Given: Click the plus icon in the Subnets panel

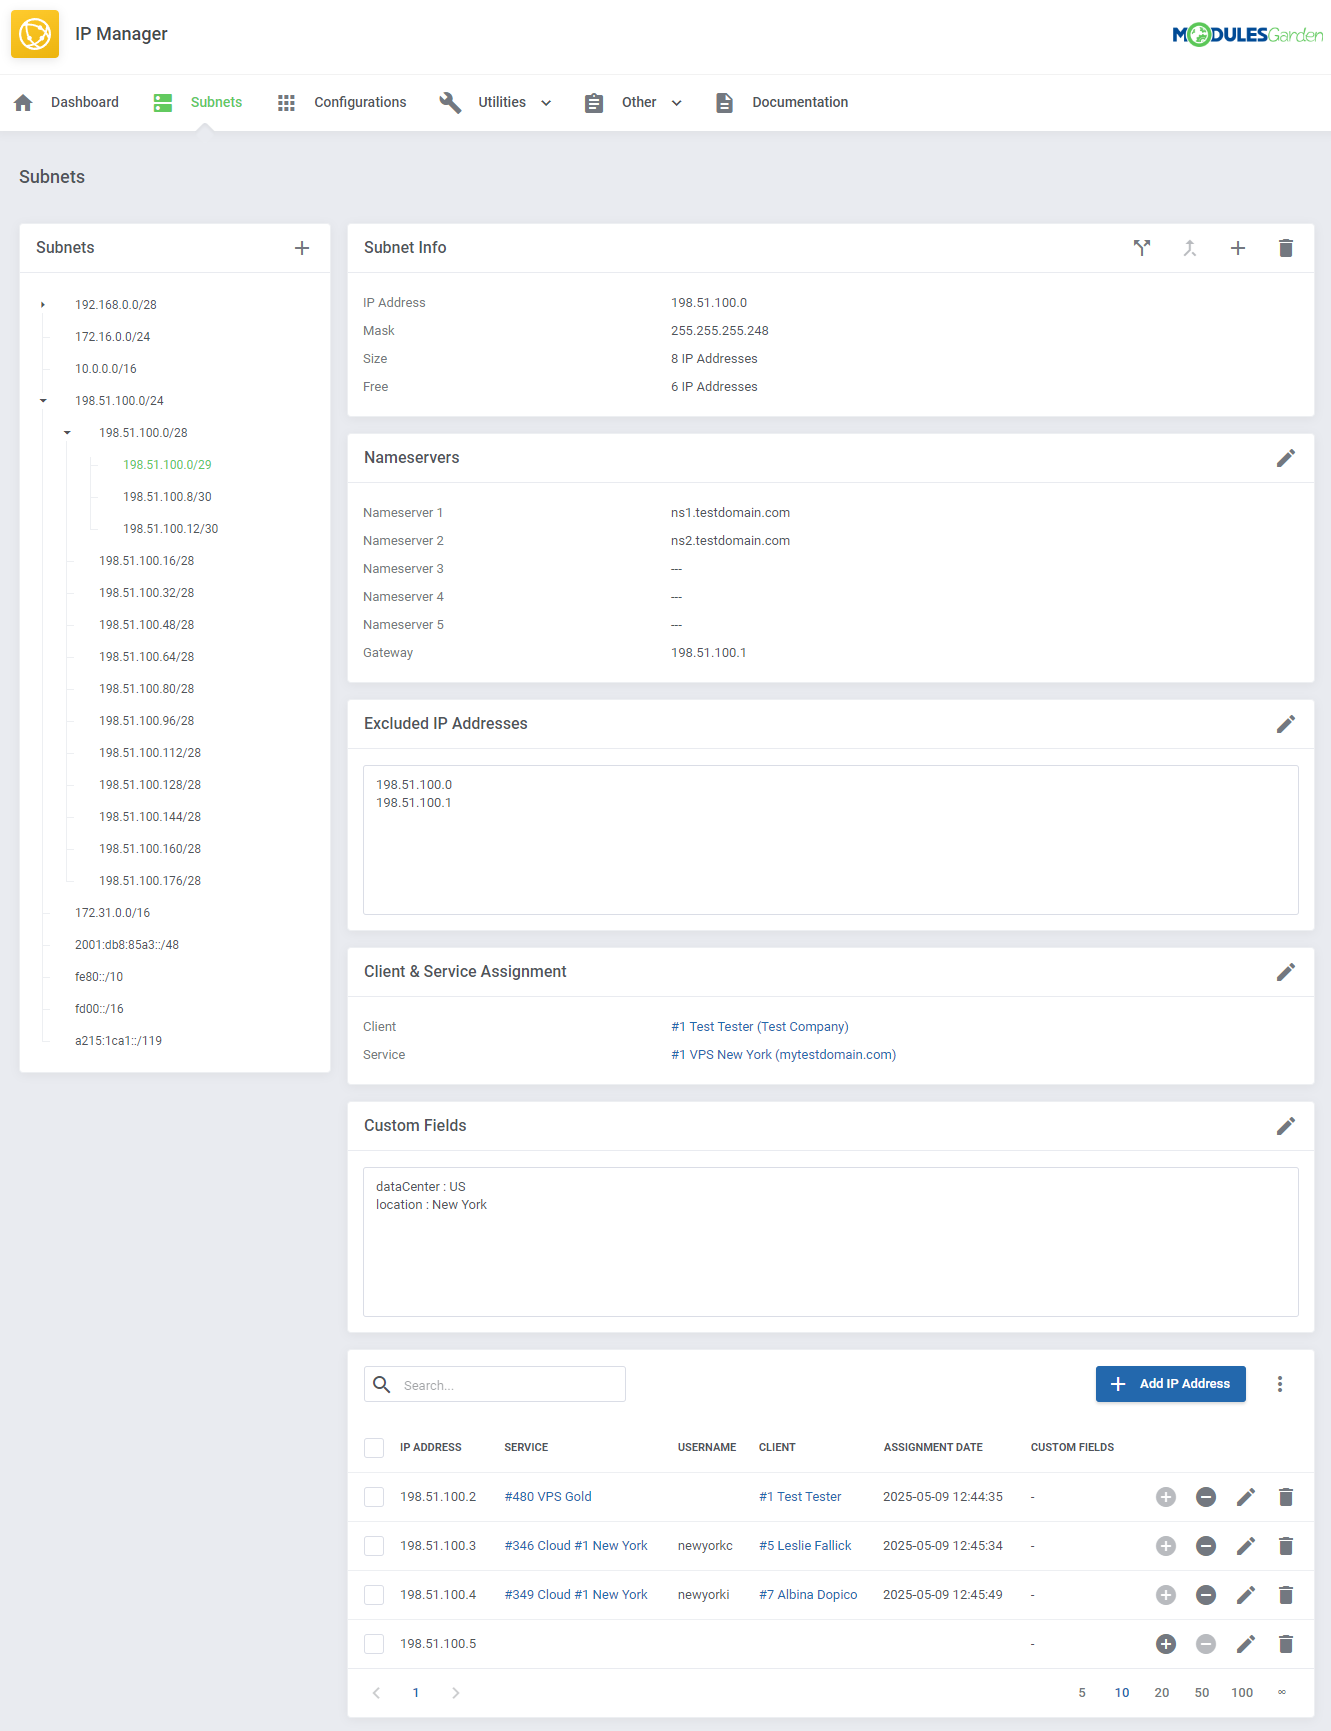Looking at the screenshot, I should [x=302, y=248].
